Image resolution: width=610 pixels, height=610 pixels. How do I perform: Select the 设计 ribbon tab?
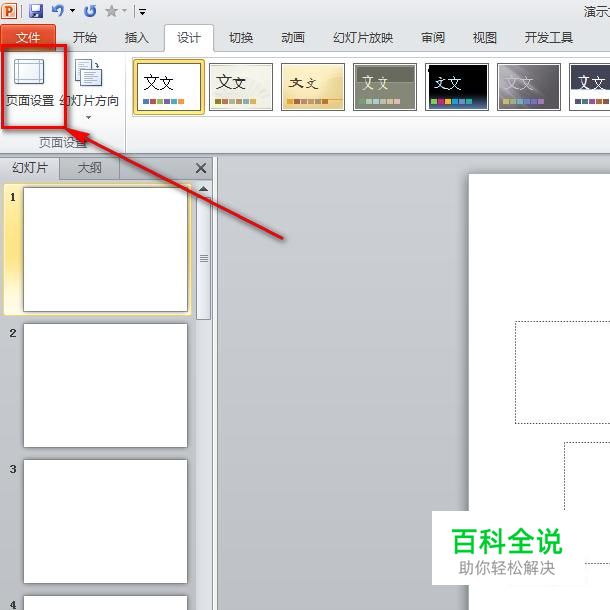point(189,37)
